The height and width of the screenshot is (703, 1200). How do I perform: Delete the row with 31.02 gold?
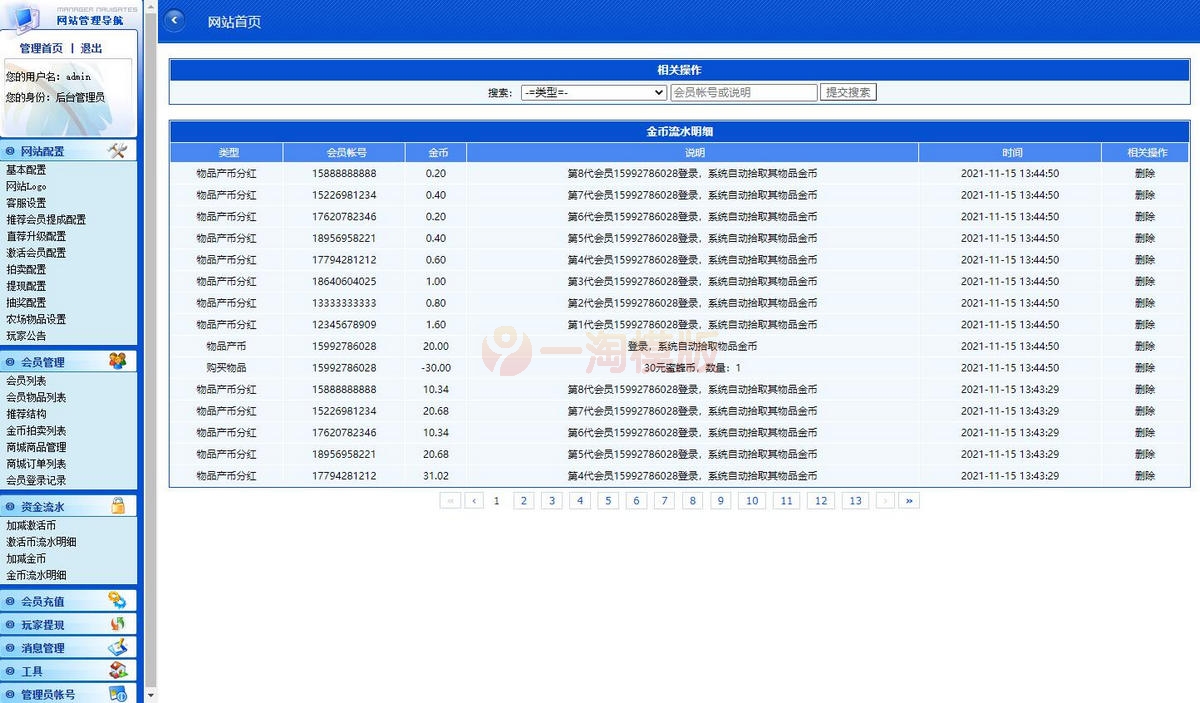1145,476
